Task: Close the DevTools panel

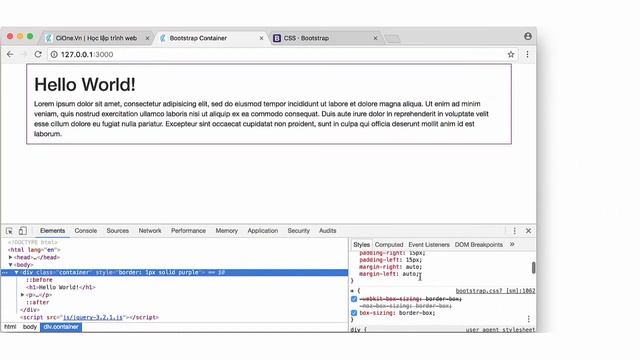Action: [528, 231]
